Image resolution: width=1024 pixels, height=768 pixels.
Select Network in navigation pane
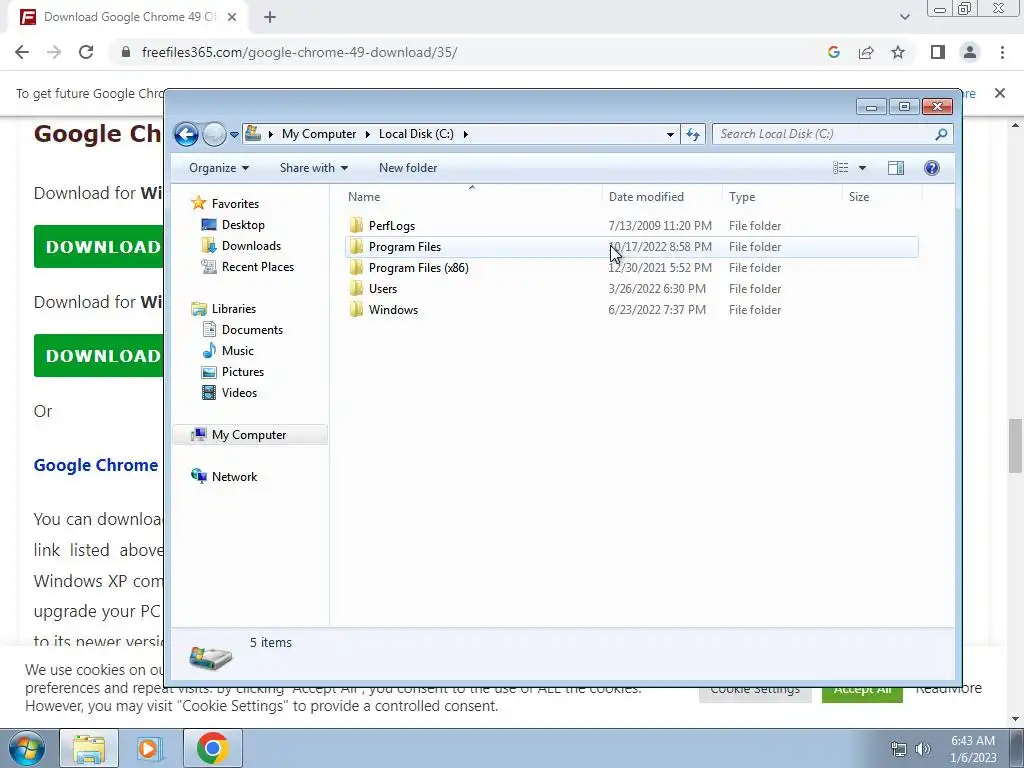point(234,477)
